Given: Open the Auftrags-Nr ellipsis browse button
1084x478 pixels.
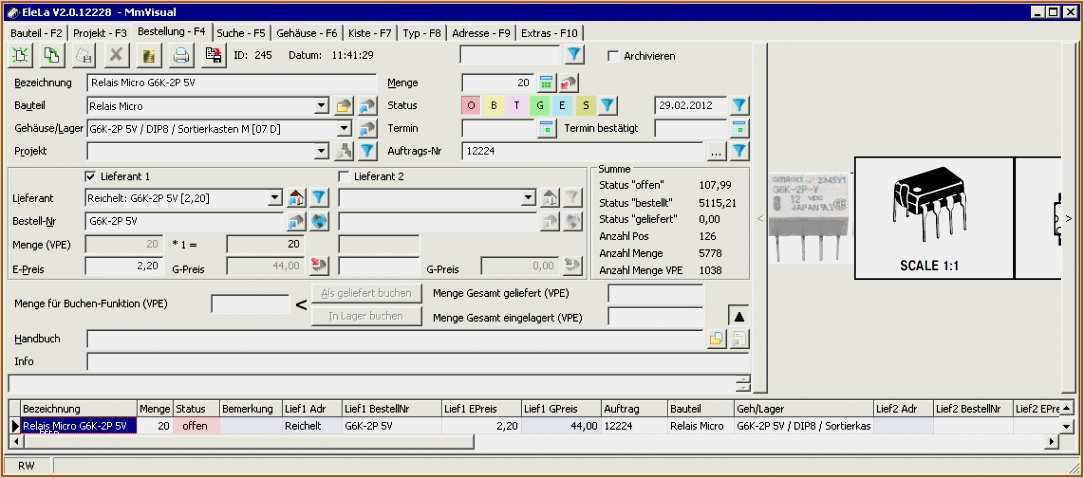Looking at the screenshot, I should pyautogui.click(x=716, y=151).
